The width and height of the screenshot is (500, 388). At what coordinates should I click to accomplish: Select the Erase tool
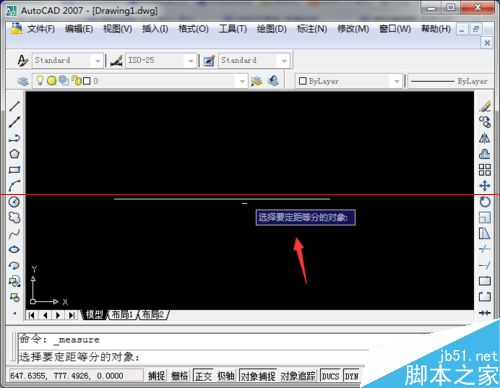point(485,106)
